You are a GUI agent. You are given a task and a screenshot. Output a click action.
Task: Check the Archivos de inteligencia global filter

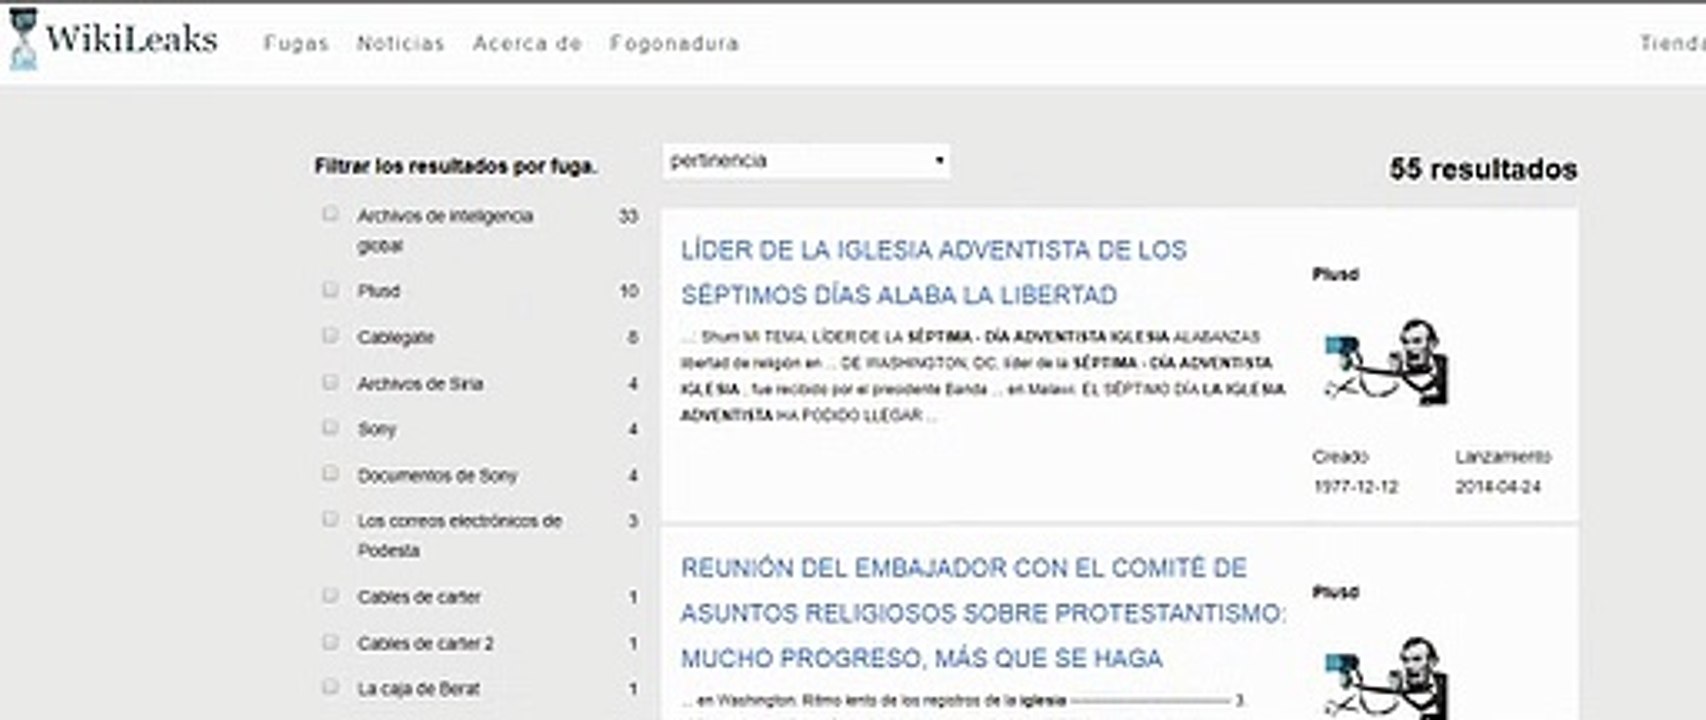[330, 214]
